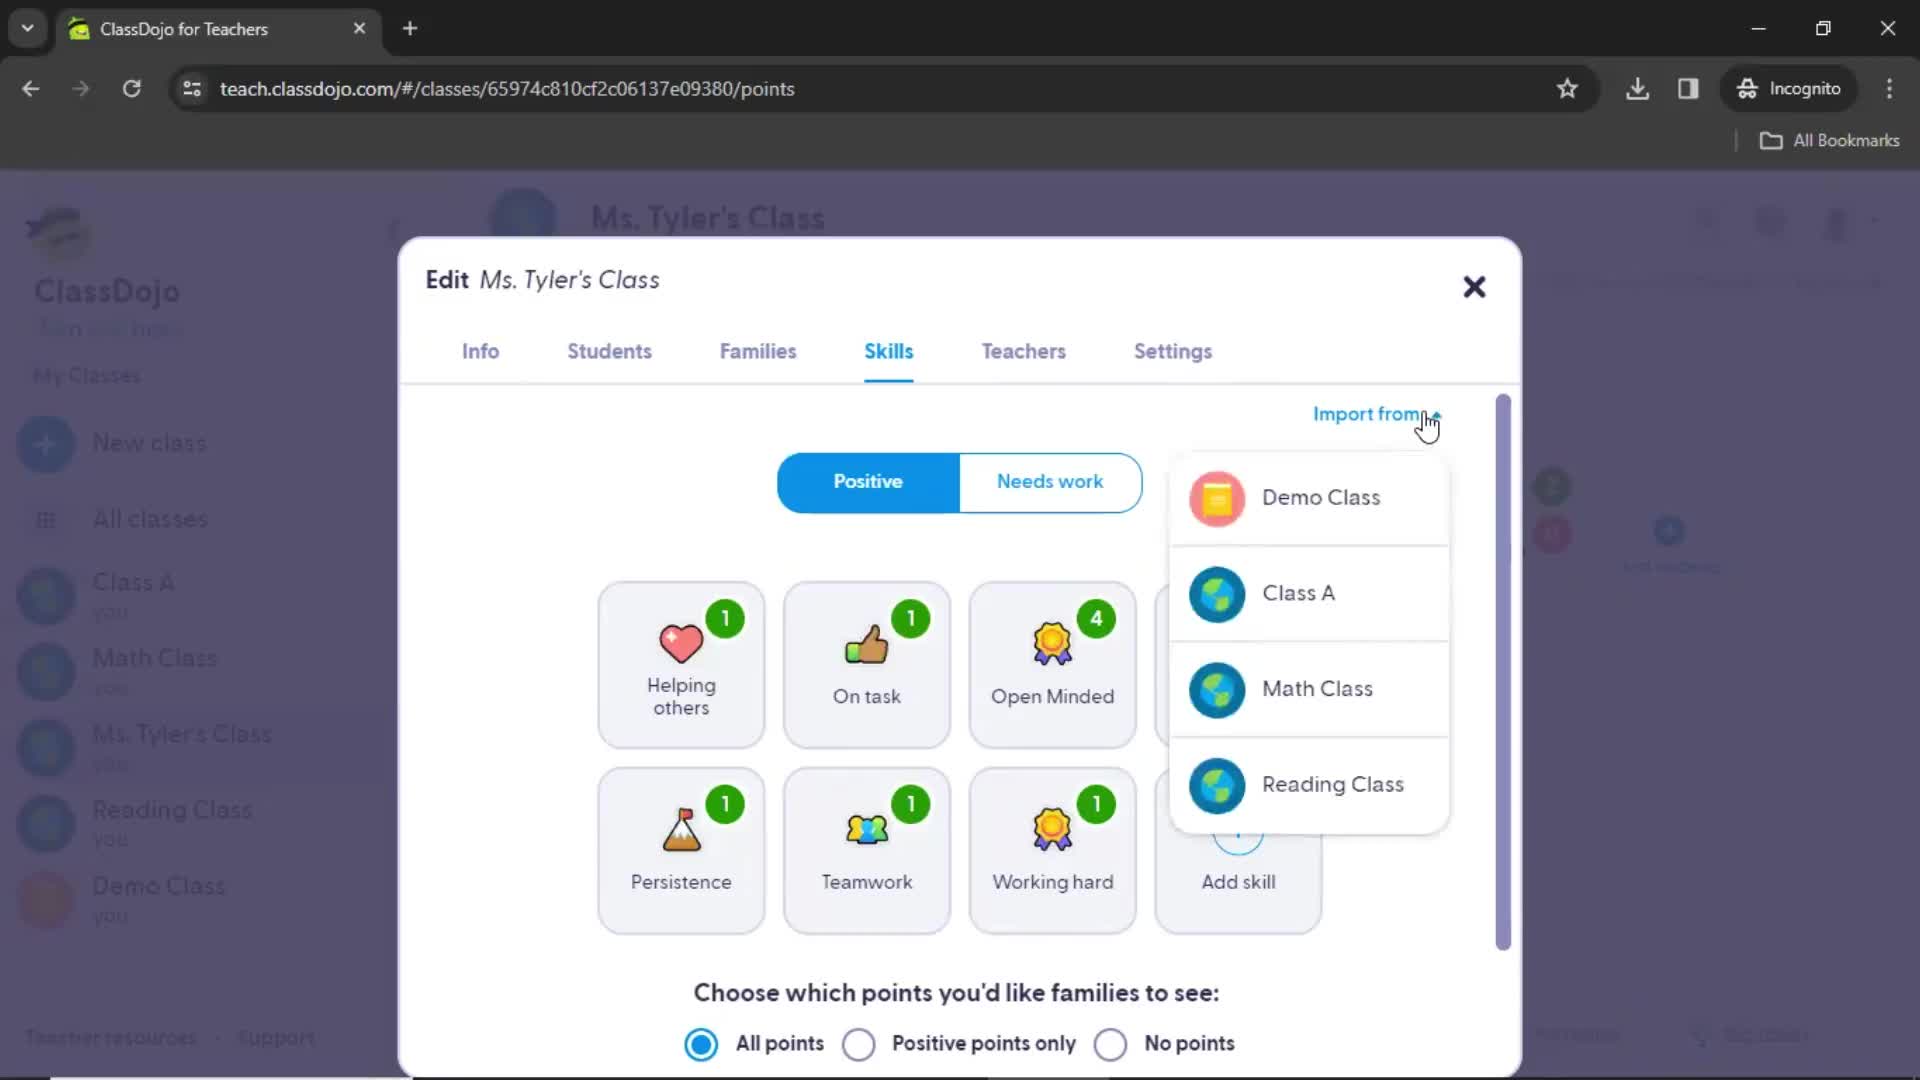Select Positive points only radio button
1920x1080 pixels.
tap(858, 1043)
